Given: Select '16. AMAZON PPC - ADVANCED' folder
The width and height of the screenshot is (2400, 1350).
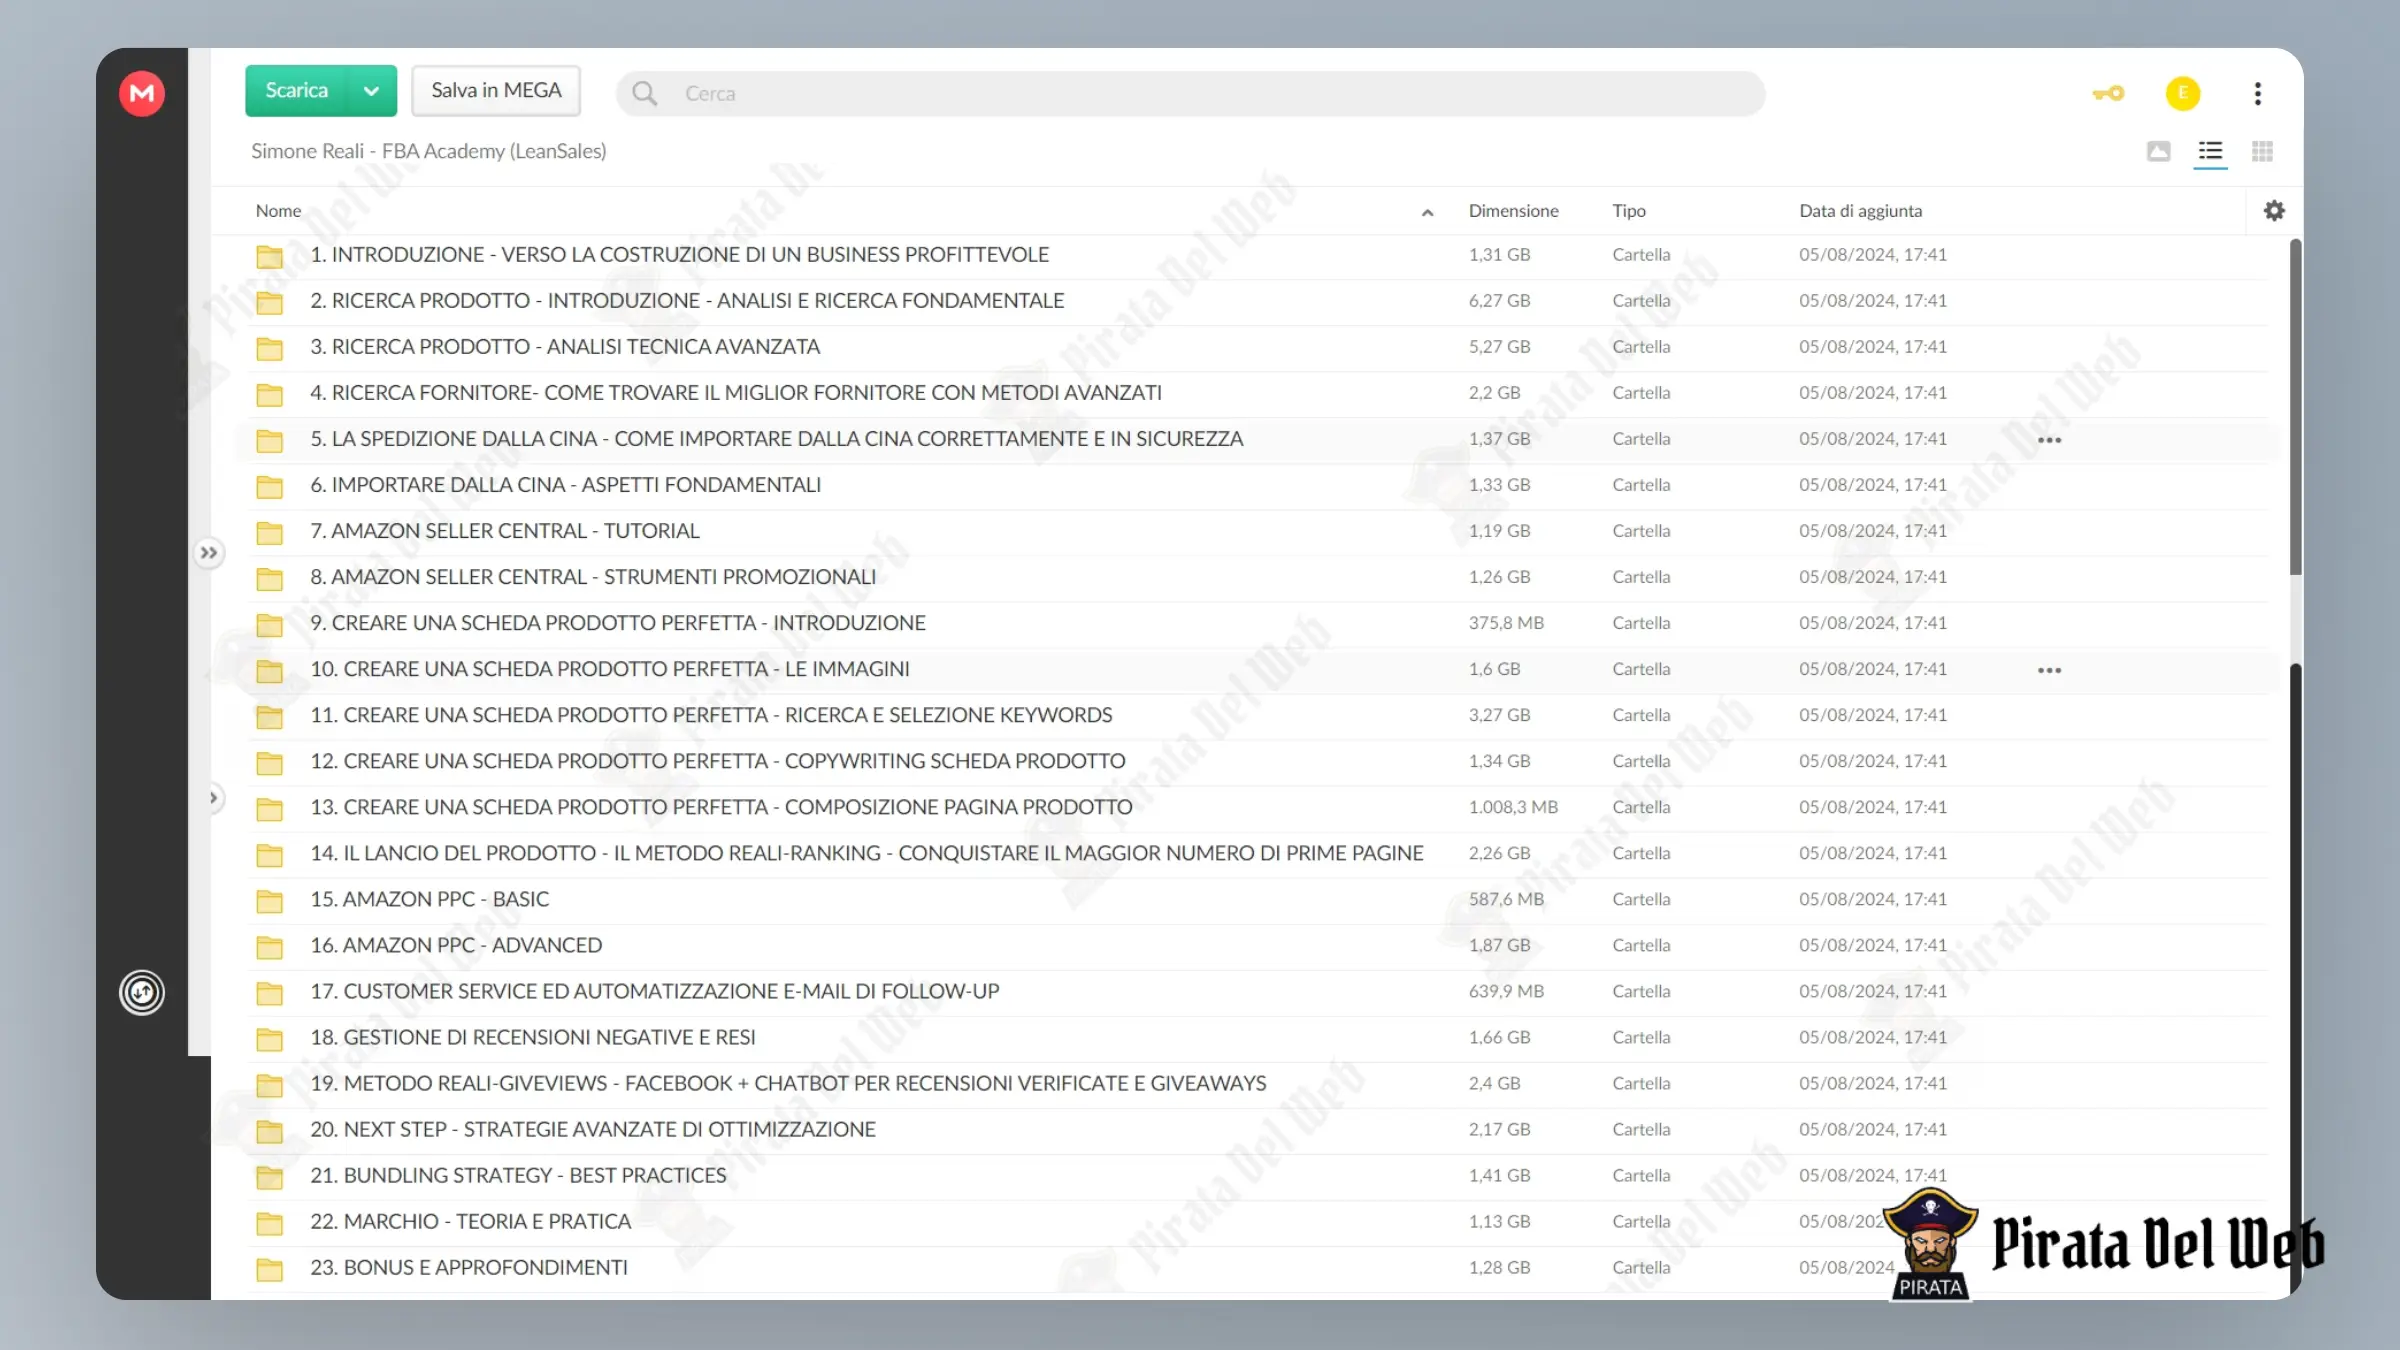Looking at the screenshot, I should 456,945.
